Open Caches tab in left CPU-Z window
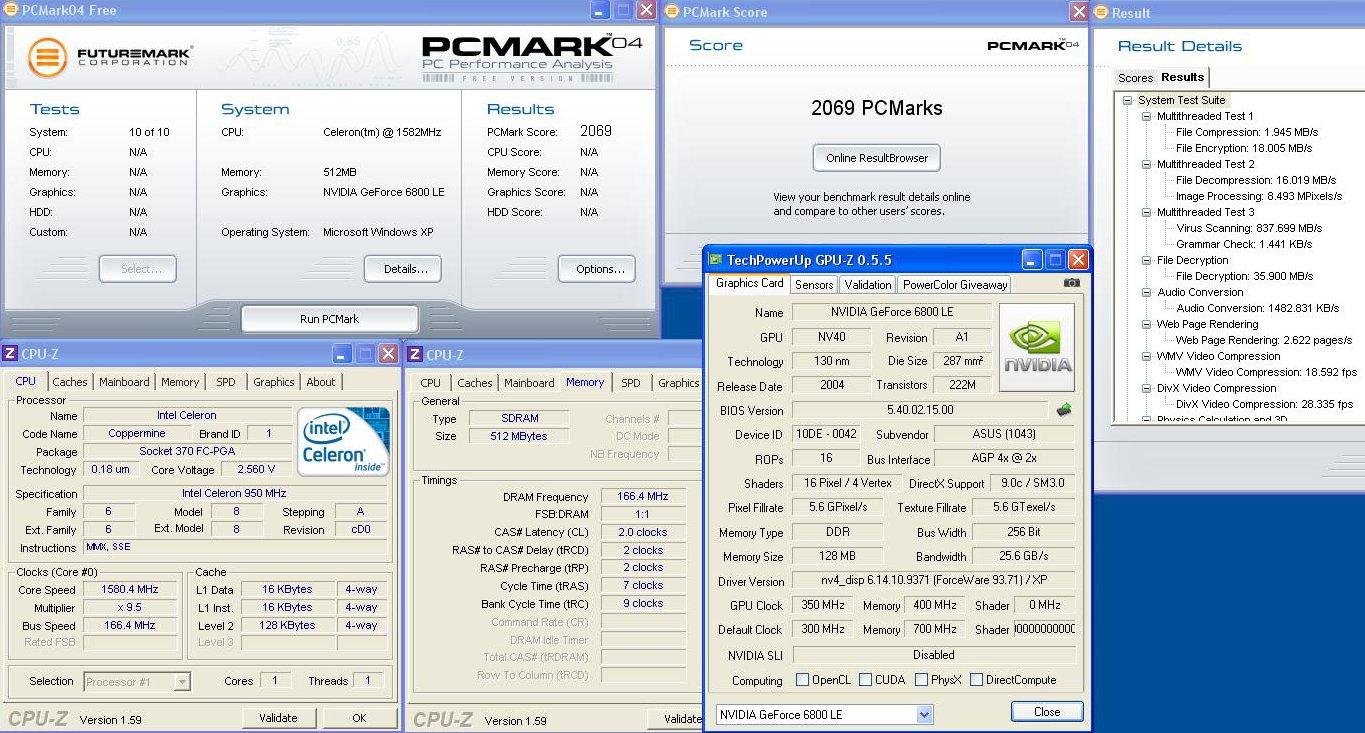 pos(70,382)
